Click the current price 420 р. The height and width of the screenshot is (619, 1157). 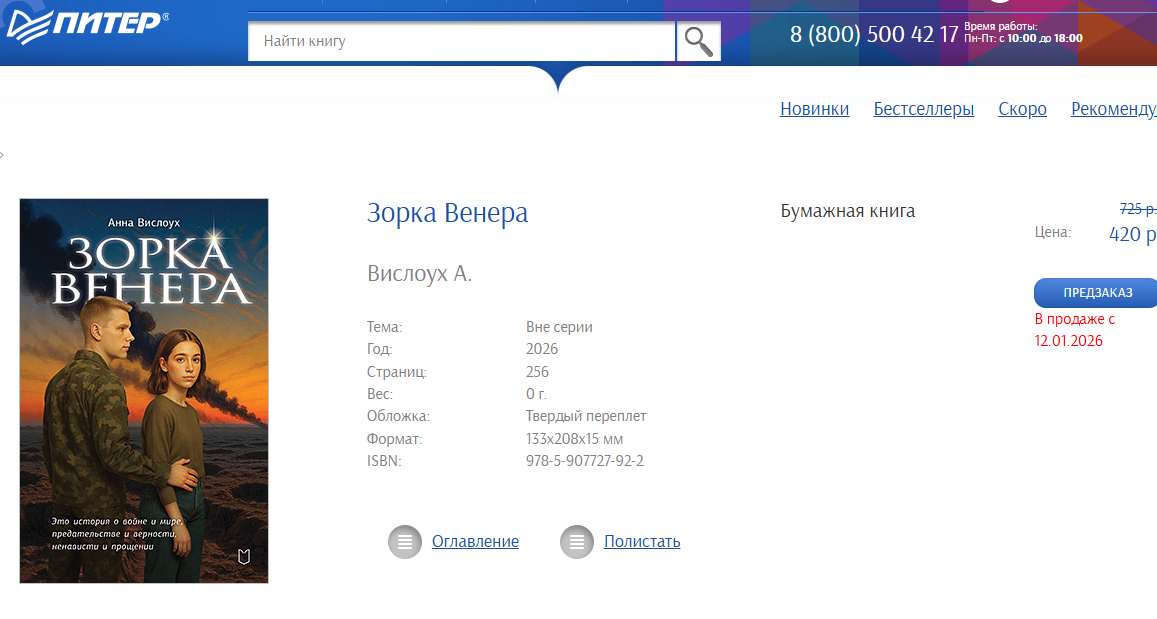(x=1133, y=235)
